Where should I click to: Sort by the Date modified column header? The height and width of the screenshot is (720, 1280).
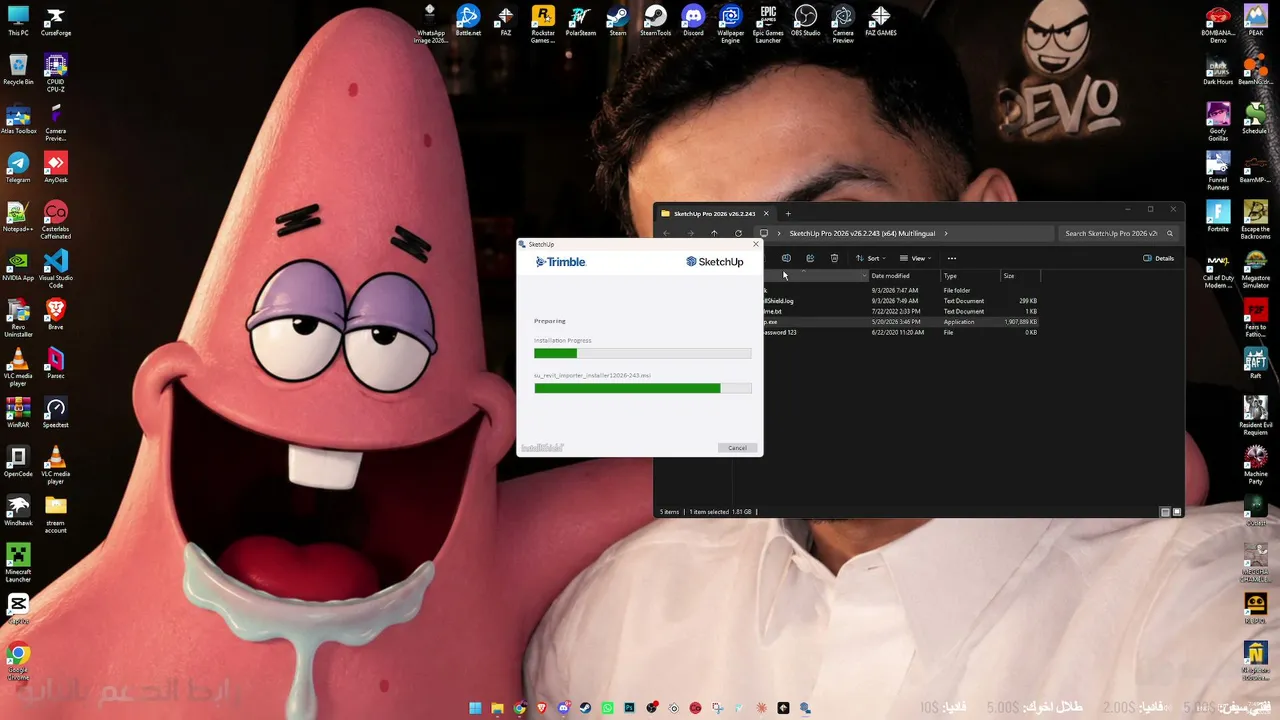click(x=890, y=276)
